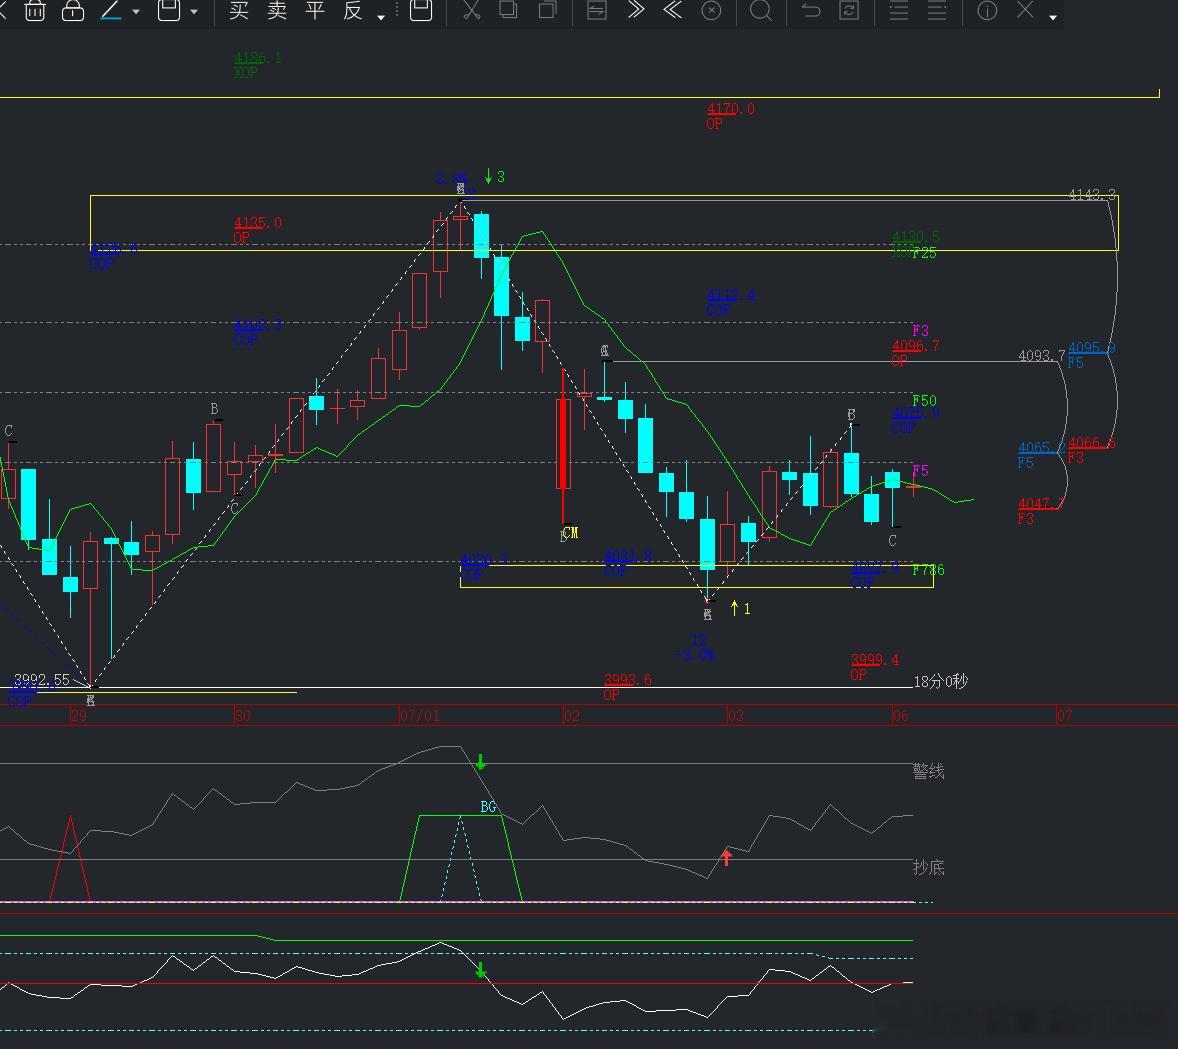Click the 4096.7 OP label
The height and width of the screenshot is (1049, 1178).
(915, 353)
